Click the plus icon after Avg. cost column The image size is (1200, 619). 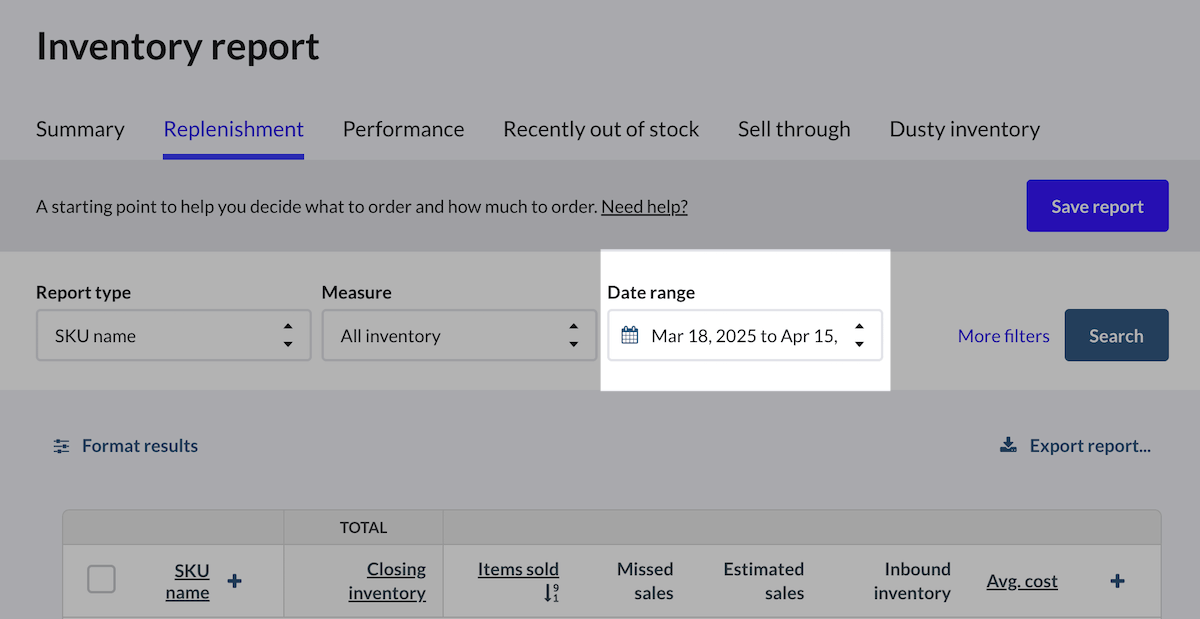(x=1118, y=581)
